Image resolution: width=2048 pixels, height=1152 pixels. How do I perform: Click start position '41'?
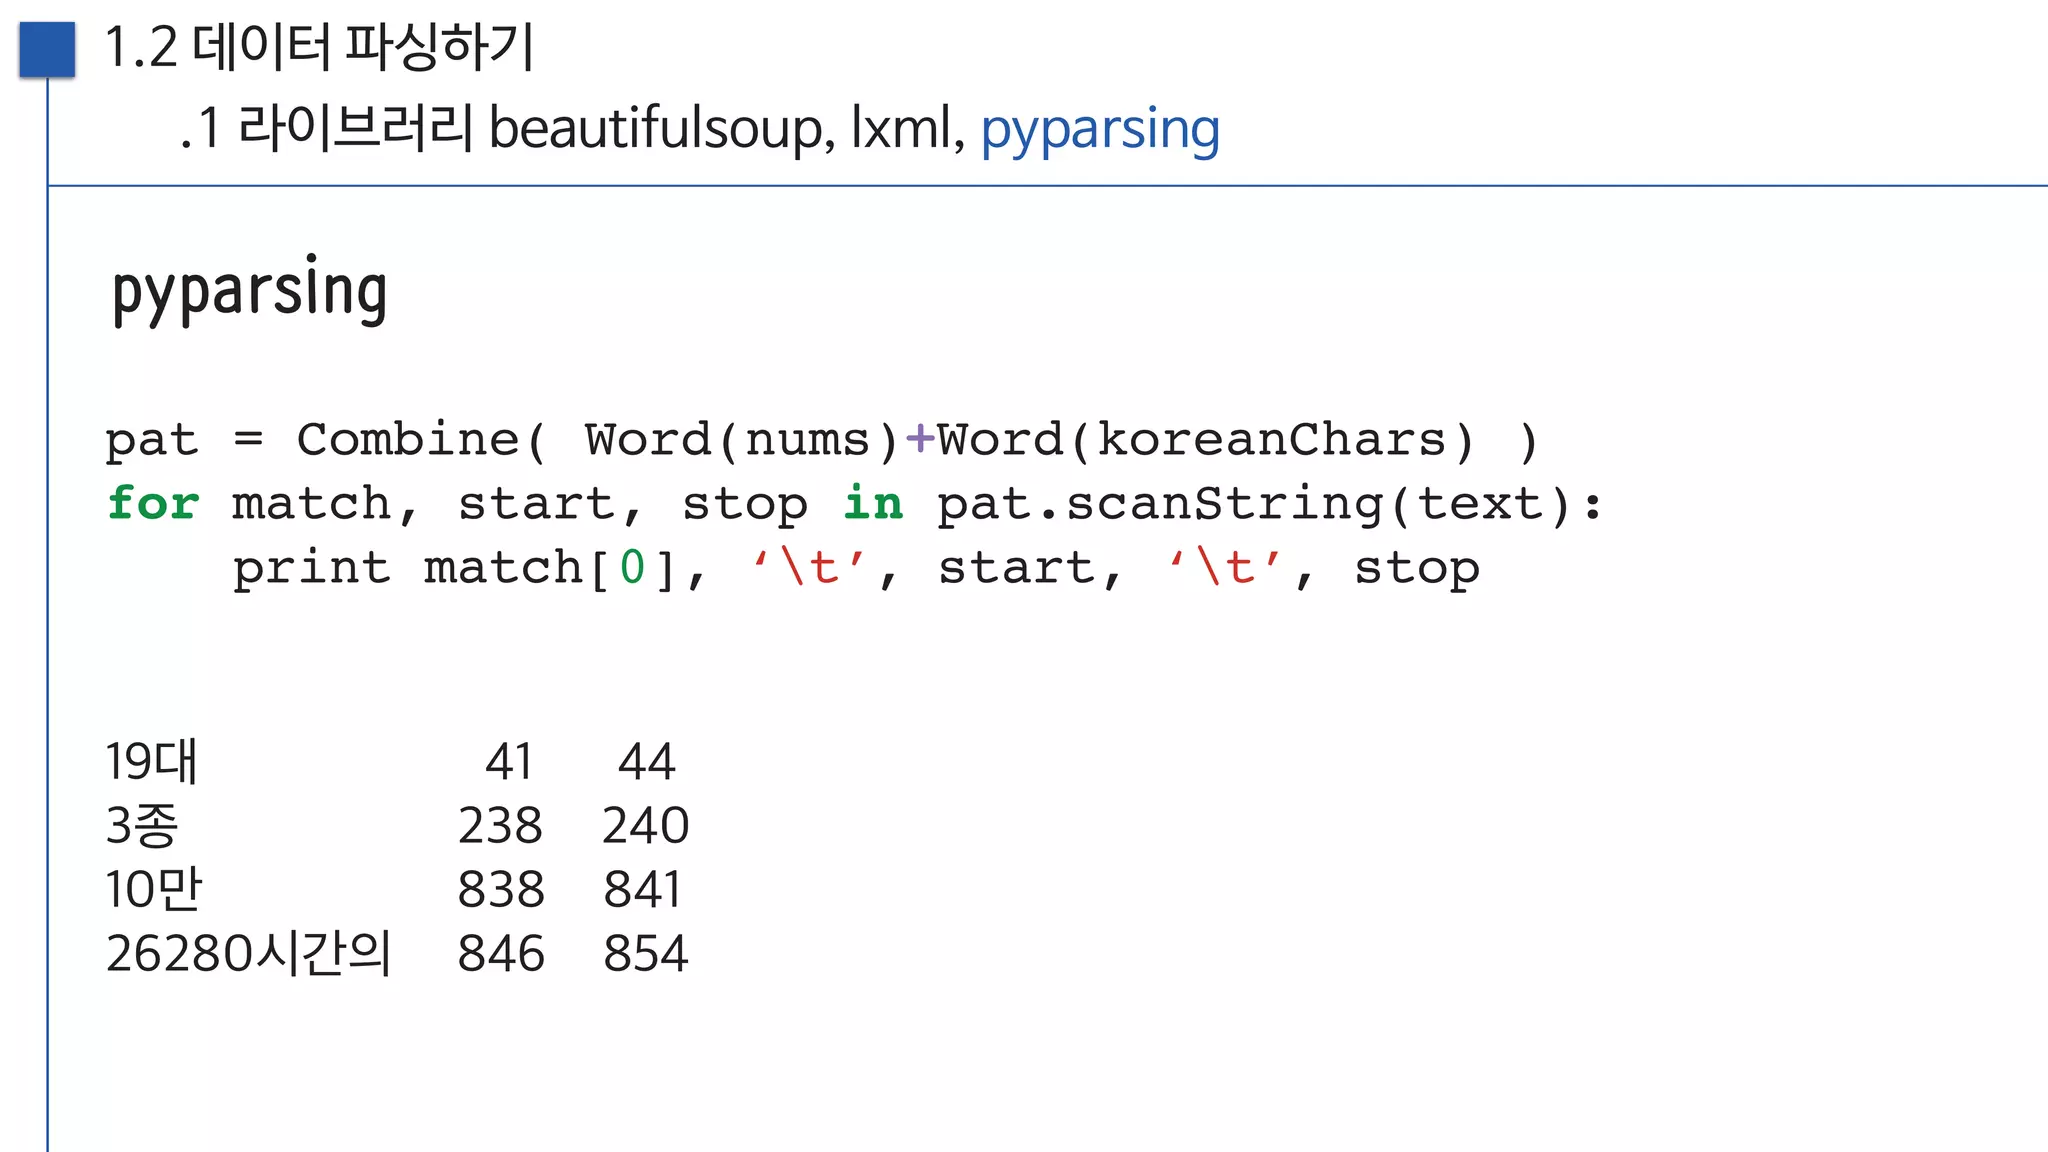(x=509, y=762)
